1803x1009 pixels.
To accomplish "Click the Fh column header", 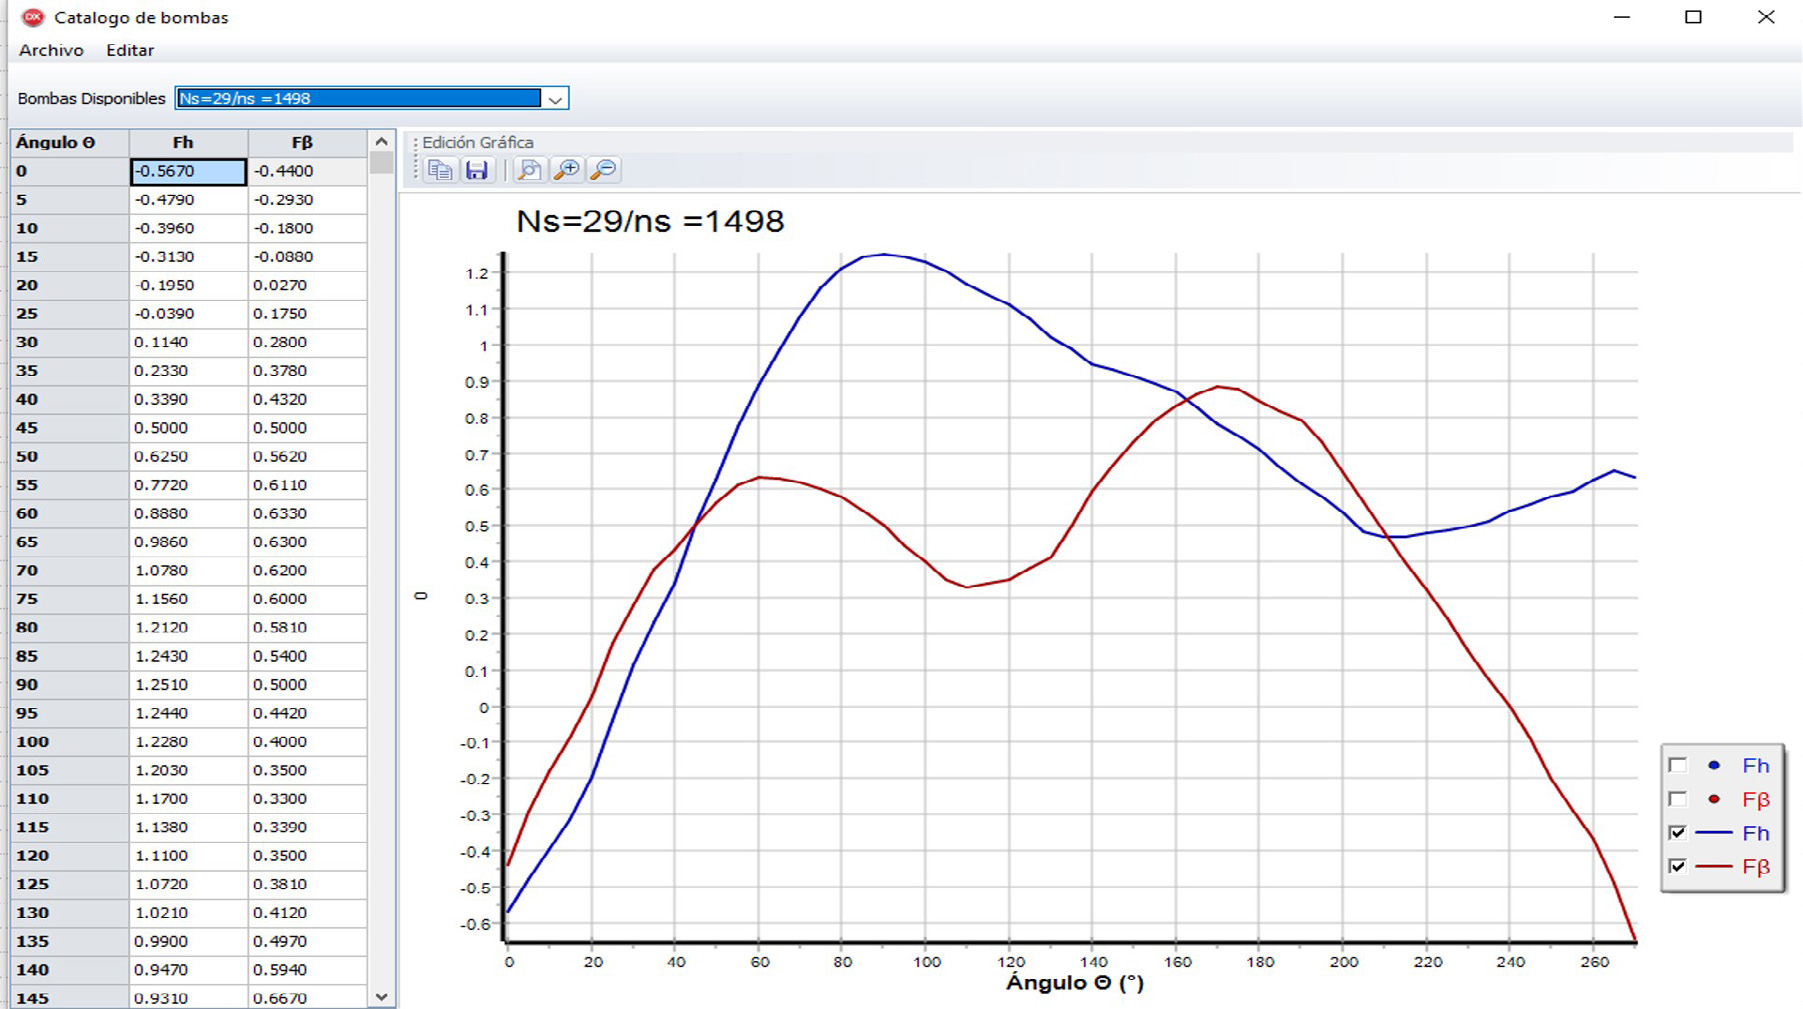I will [188, 142].
